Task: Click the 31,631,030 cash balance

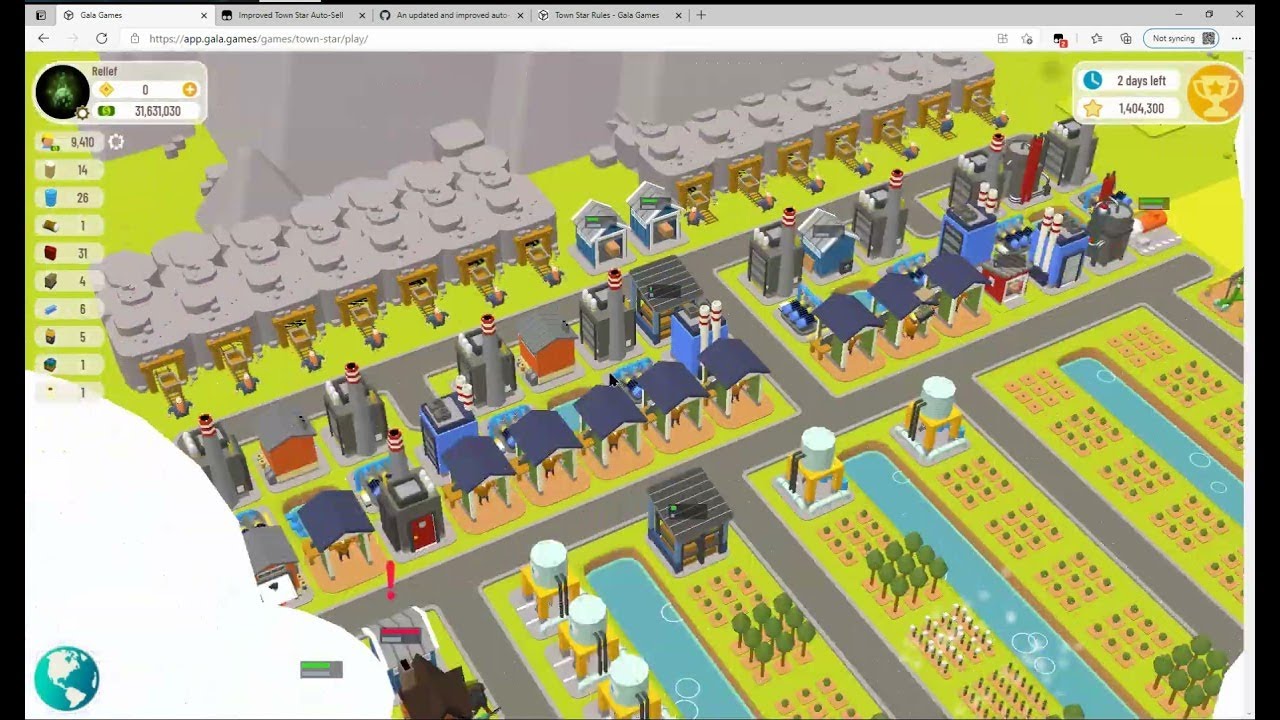Action: point(158,111)
